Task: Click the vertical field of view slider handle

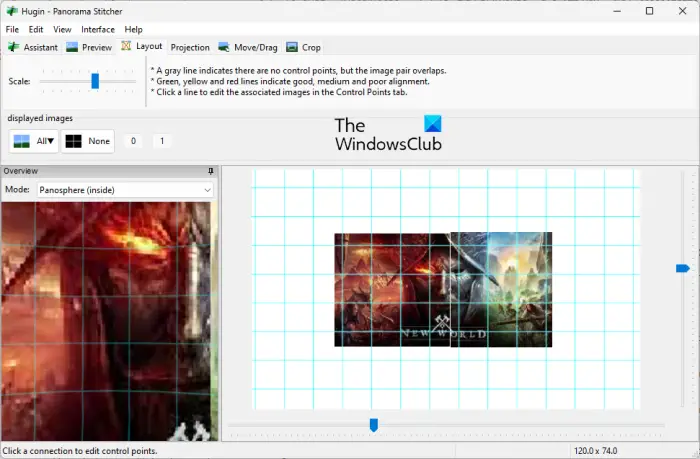Action: (683, 268)
